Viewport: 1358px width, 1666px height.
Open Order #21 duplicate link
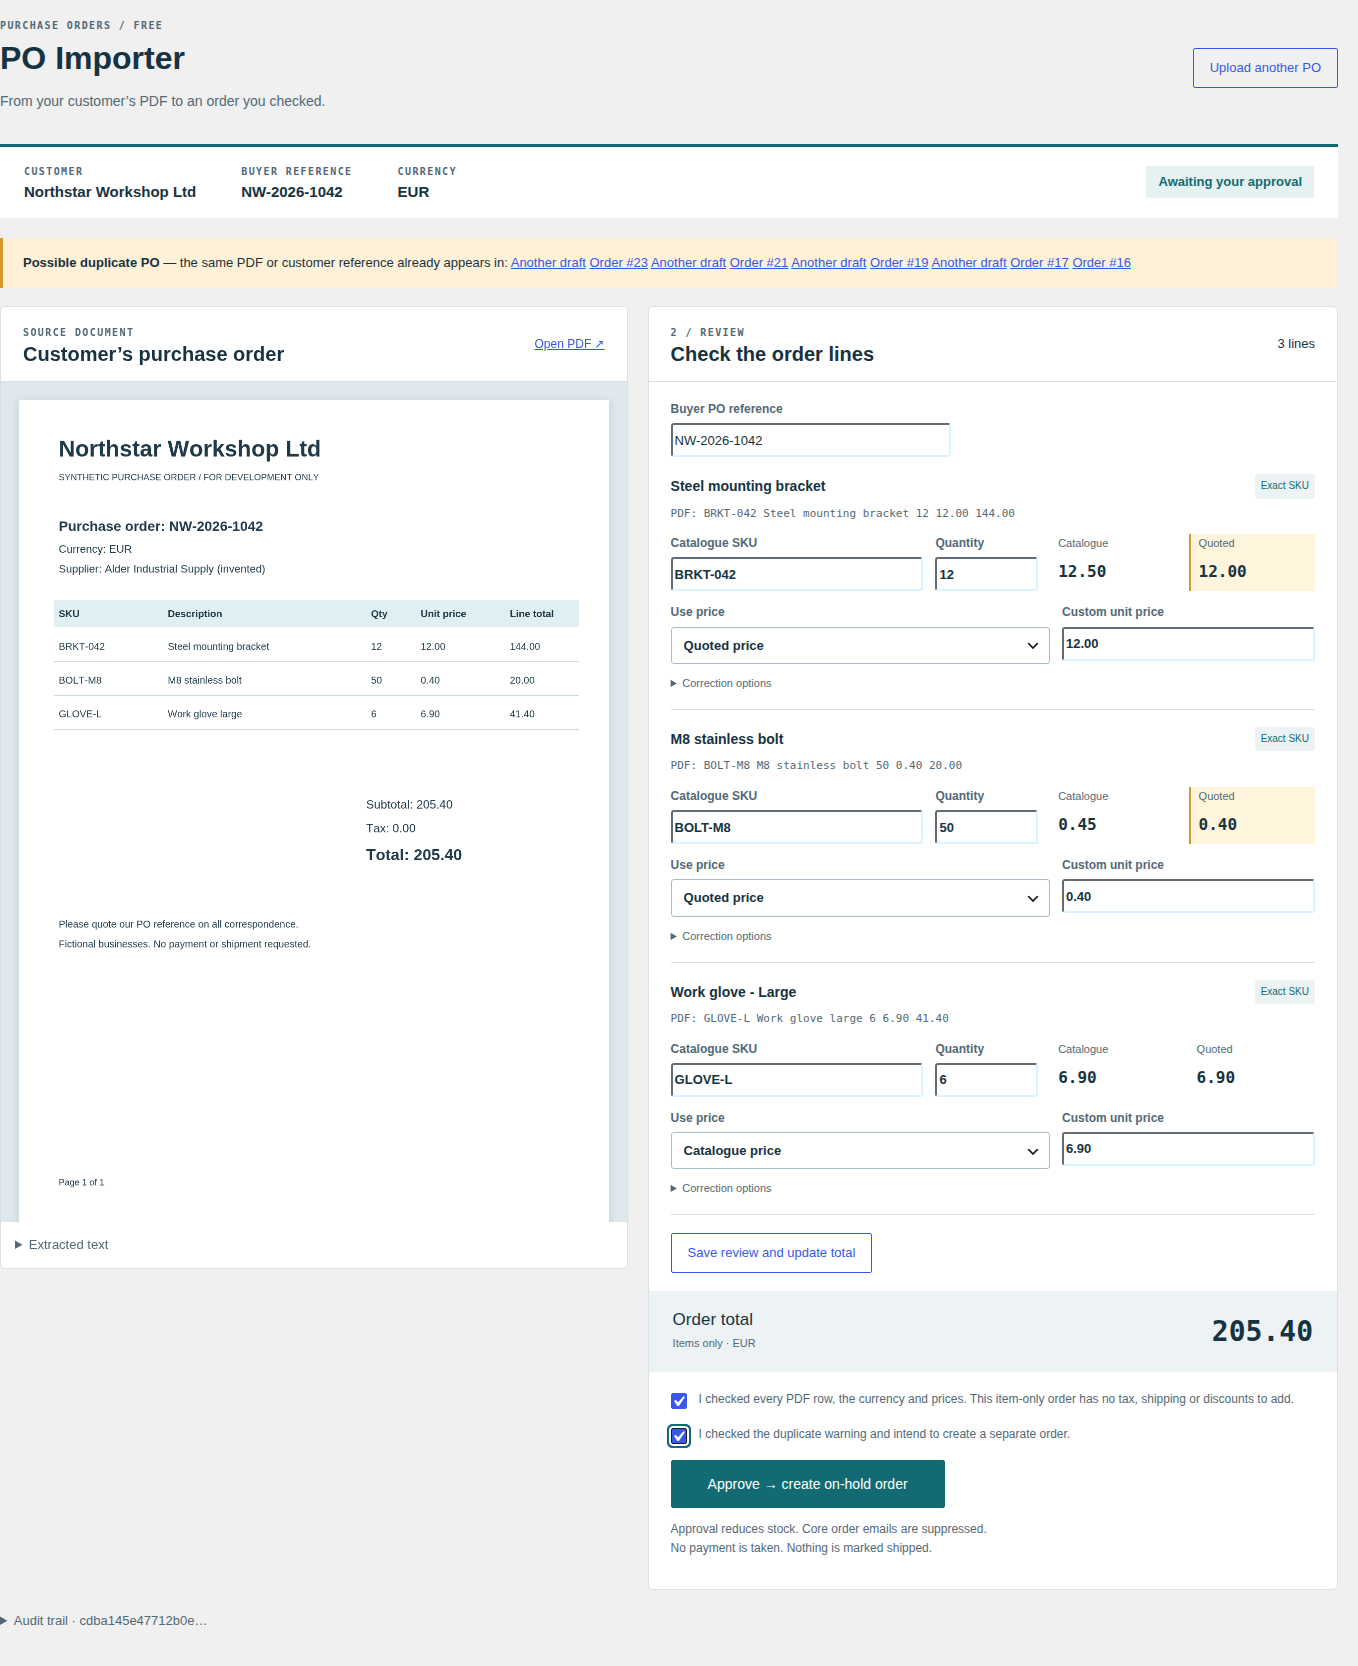pos(758,263)
